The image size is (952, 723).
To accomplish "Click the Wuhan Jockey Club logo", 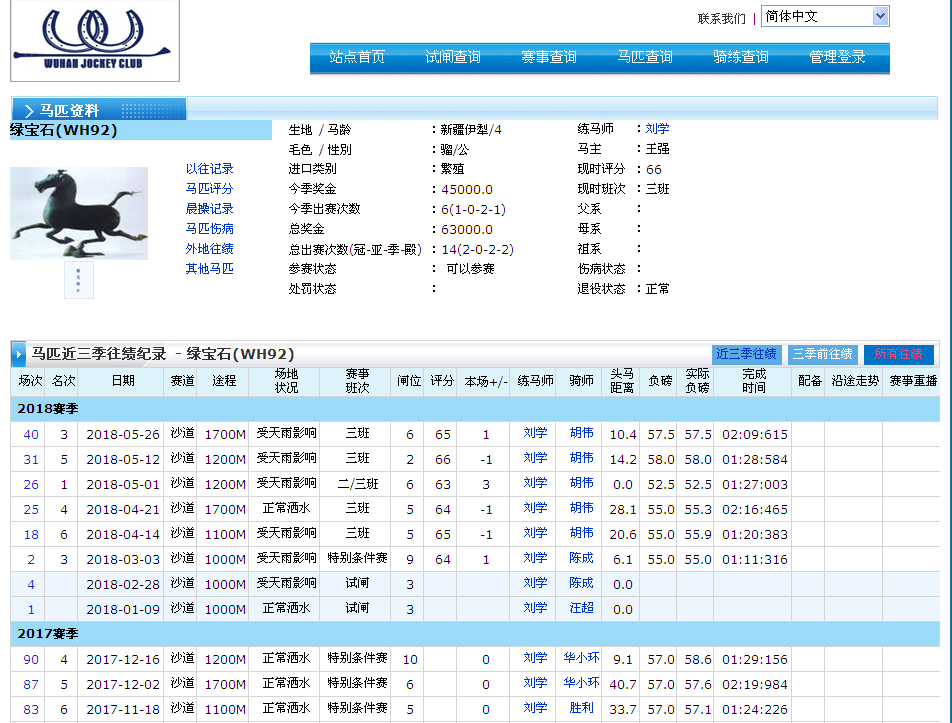I will pos(94,41).
